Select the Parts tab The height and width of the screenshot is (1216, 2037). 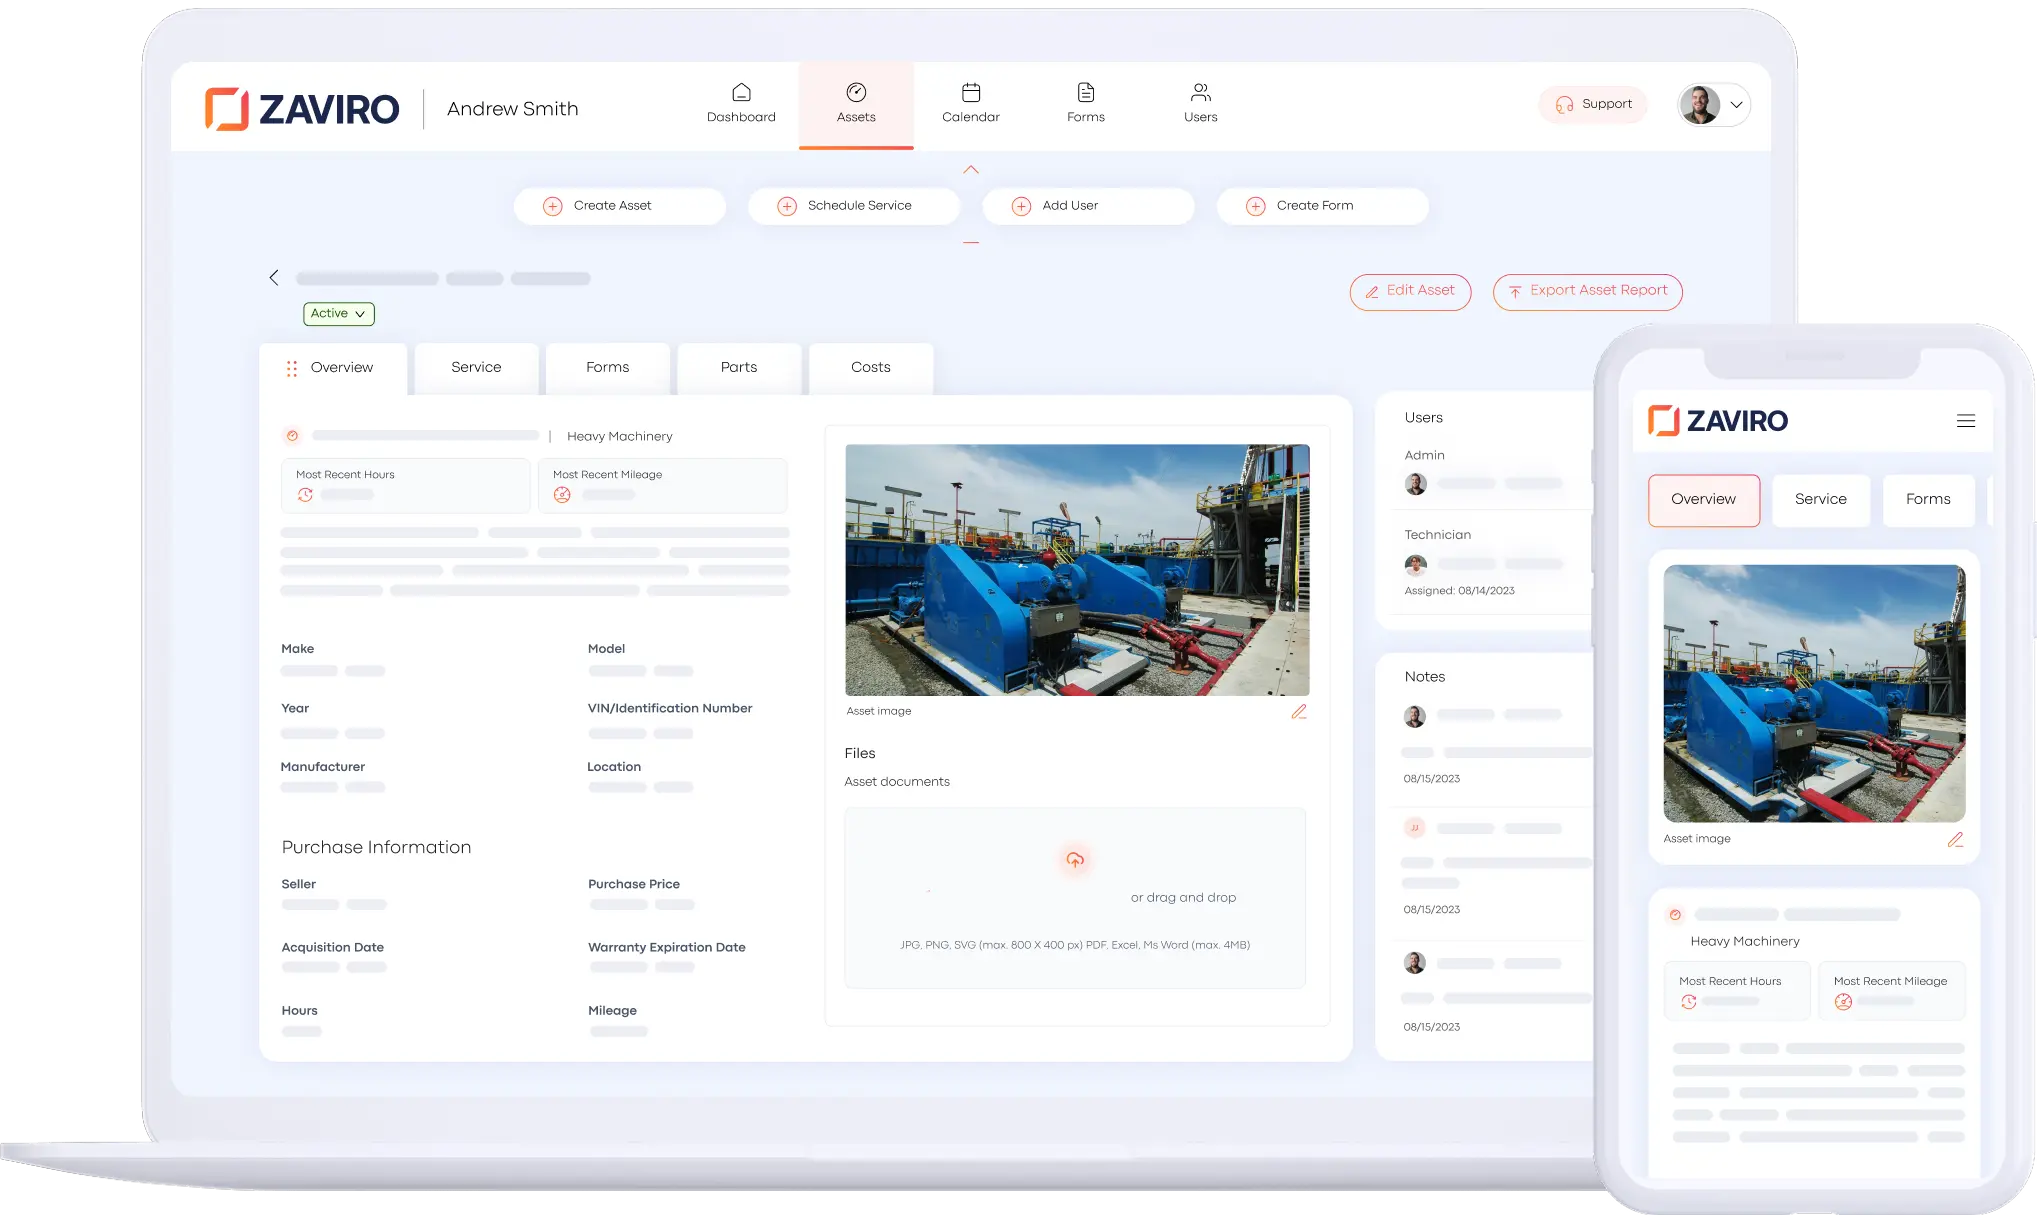738,368
